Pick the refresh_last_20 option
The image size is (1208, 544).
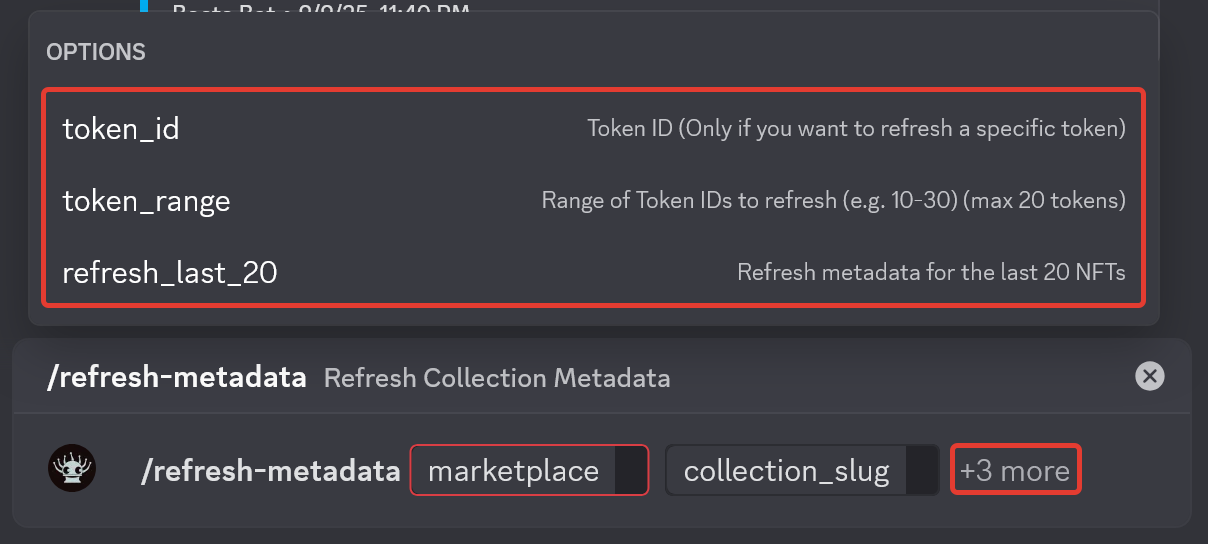169,272
